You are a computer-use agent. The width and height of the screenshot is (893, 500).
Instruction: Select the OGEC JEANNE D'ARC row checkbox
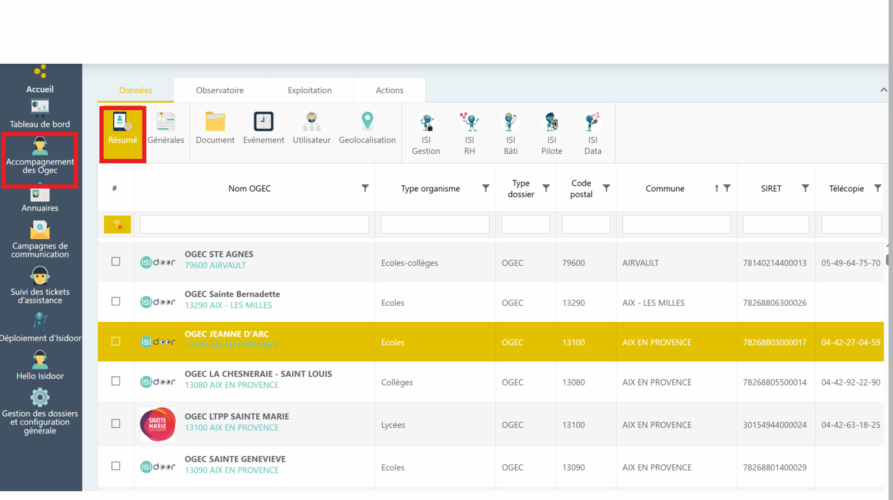[116, 342]
